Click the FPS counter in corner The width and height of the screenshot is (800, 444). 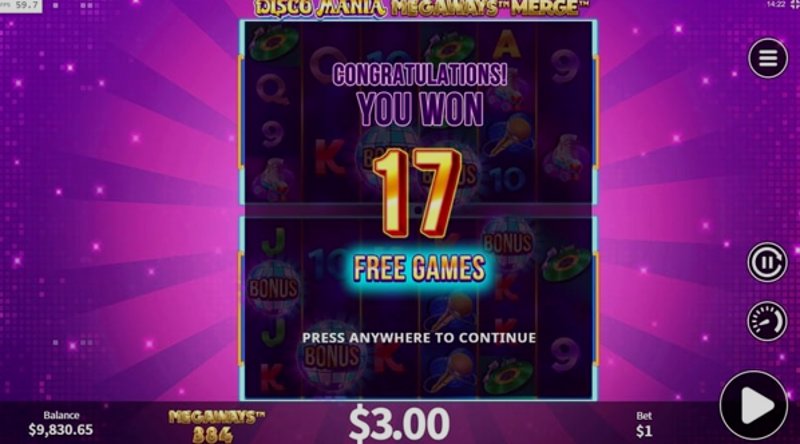(21, 6)
